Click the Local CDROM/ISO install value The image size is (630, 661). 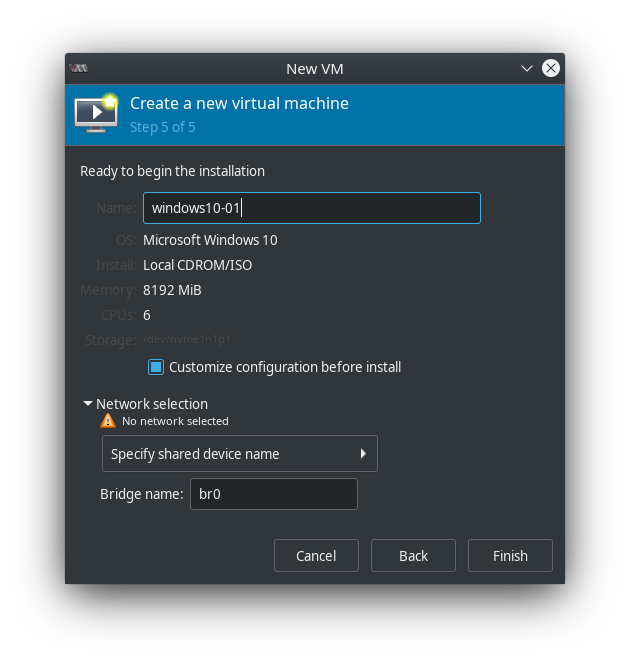pos(197,265)
